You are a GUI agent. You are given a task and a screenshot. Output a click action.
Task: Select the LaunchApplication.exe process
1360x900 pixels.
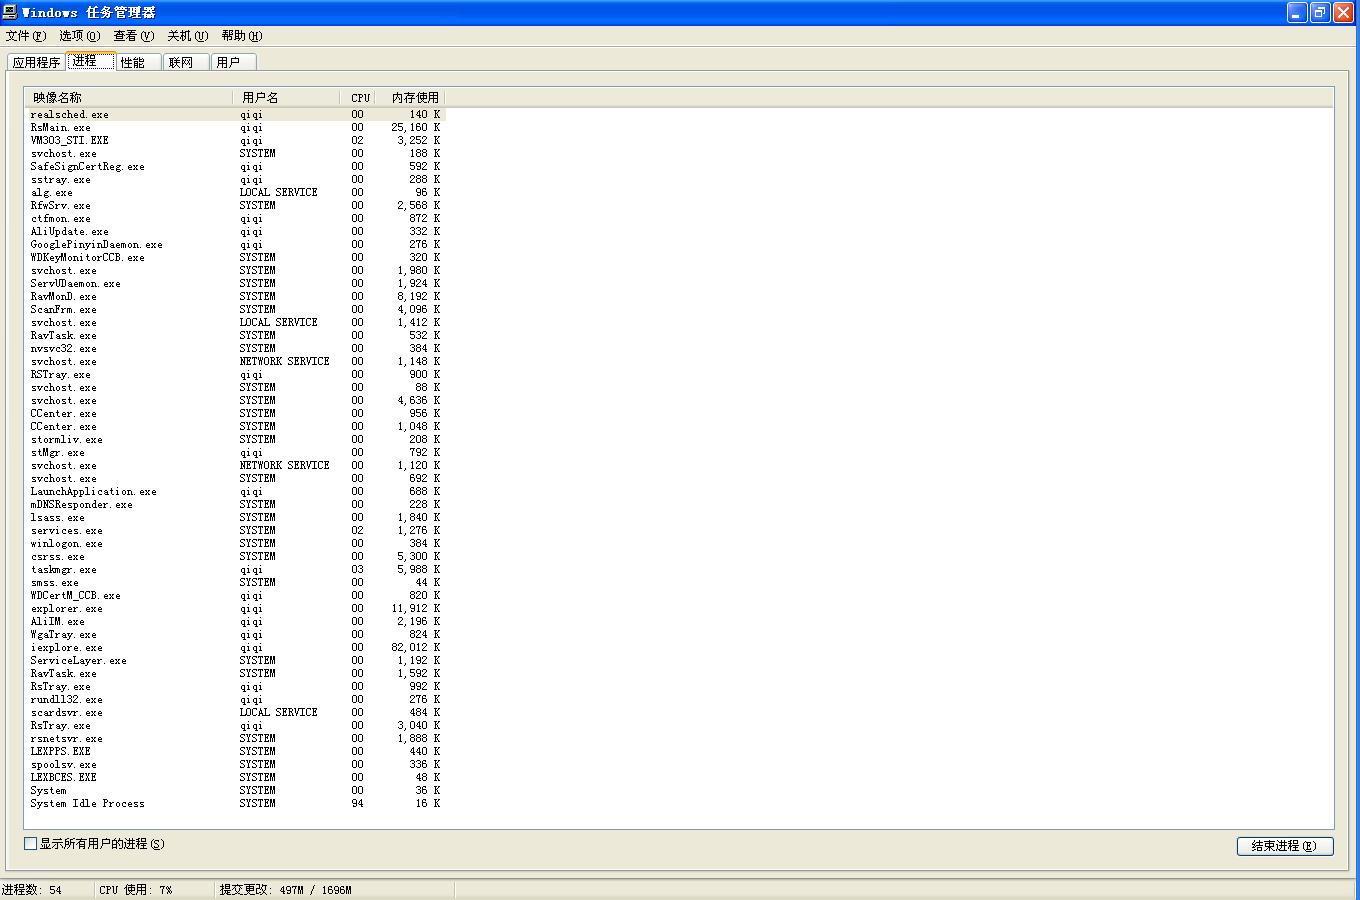click(x=235, y=492)
